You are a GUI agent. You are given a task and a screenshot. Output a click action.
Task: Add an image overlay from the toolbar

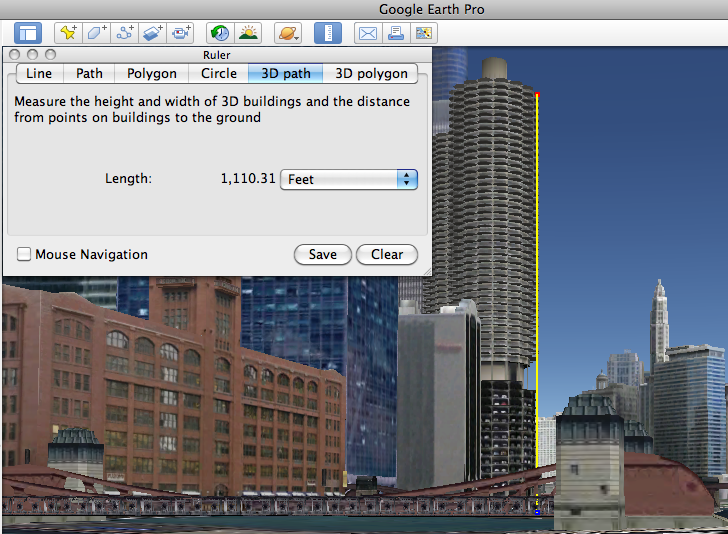(152, 33)
